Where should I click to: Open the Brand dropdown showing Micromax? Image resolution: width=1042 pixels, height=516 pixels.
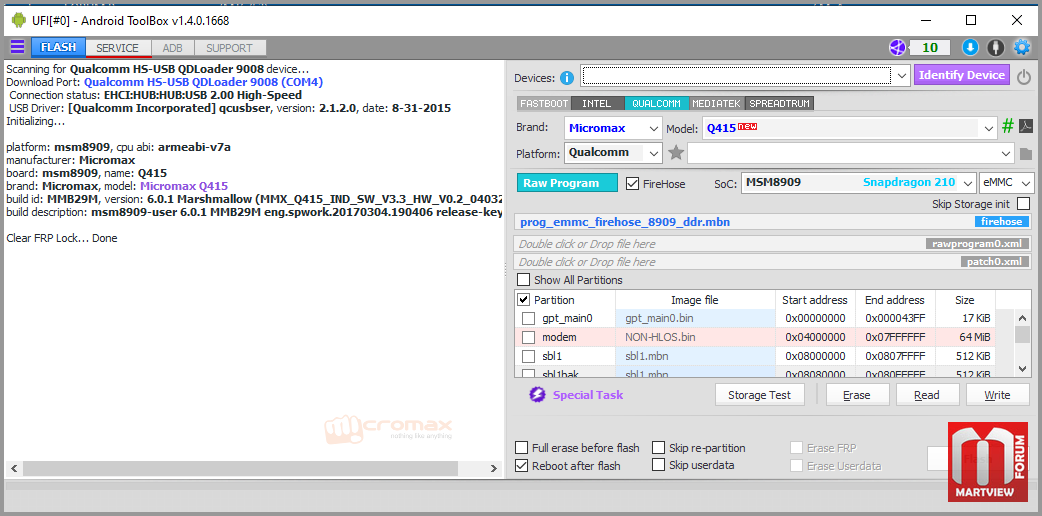click(x=613, y=128)
